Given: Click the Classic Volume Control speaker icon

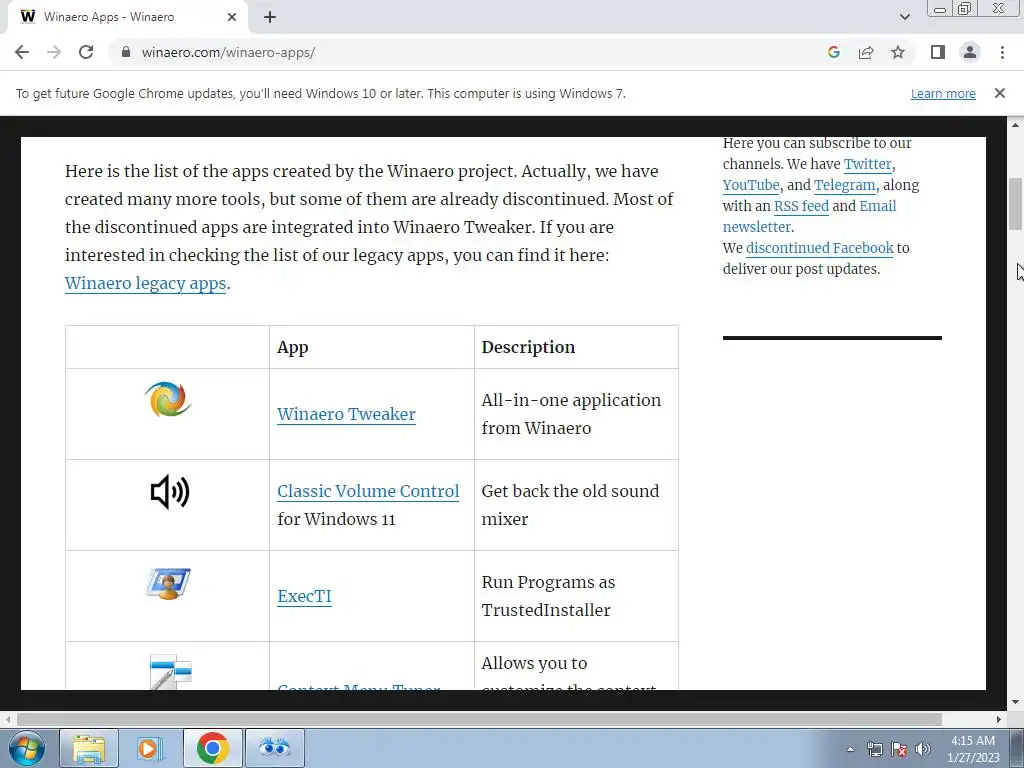Looking at the screenshot, I should pos(170,492).
